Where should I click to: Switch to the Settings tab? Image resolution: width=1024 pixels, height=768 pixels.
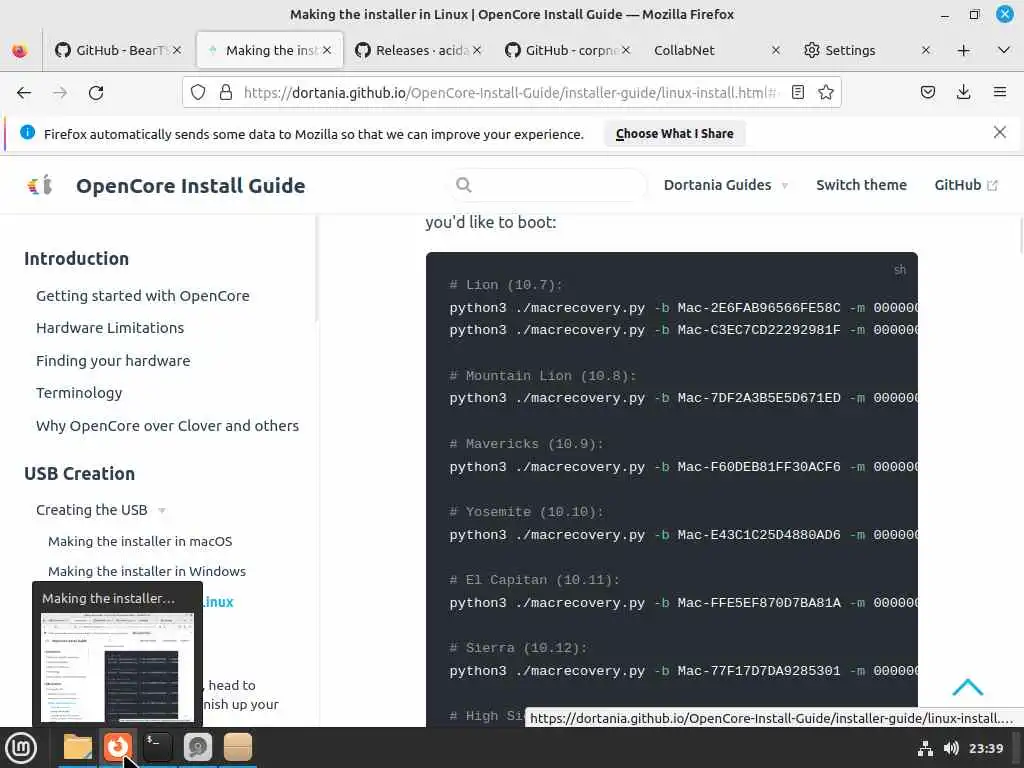pyautogui.click(x=865, y=50)
